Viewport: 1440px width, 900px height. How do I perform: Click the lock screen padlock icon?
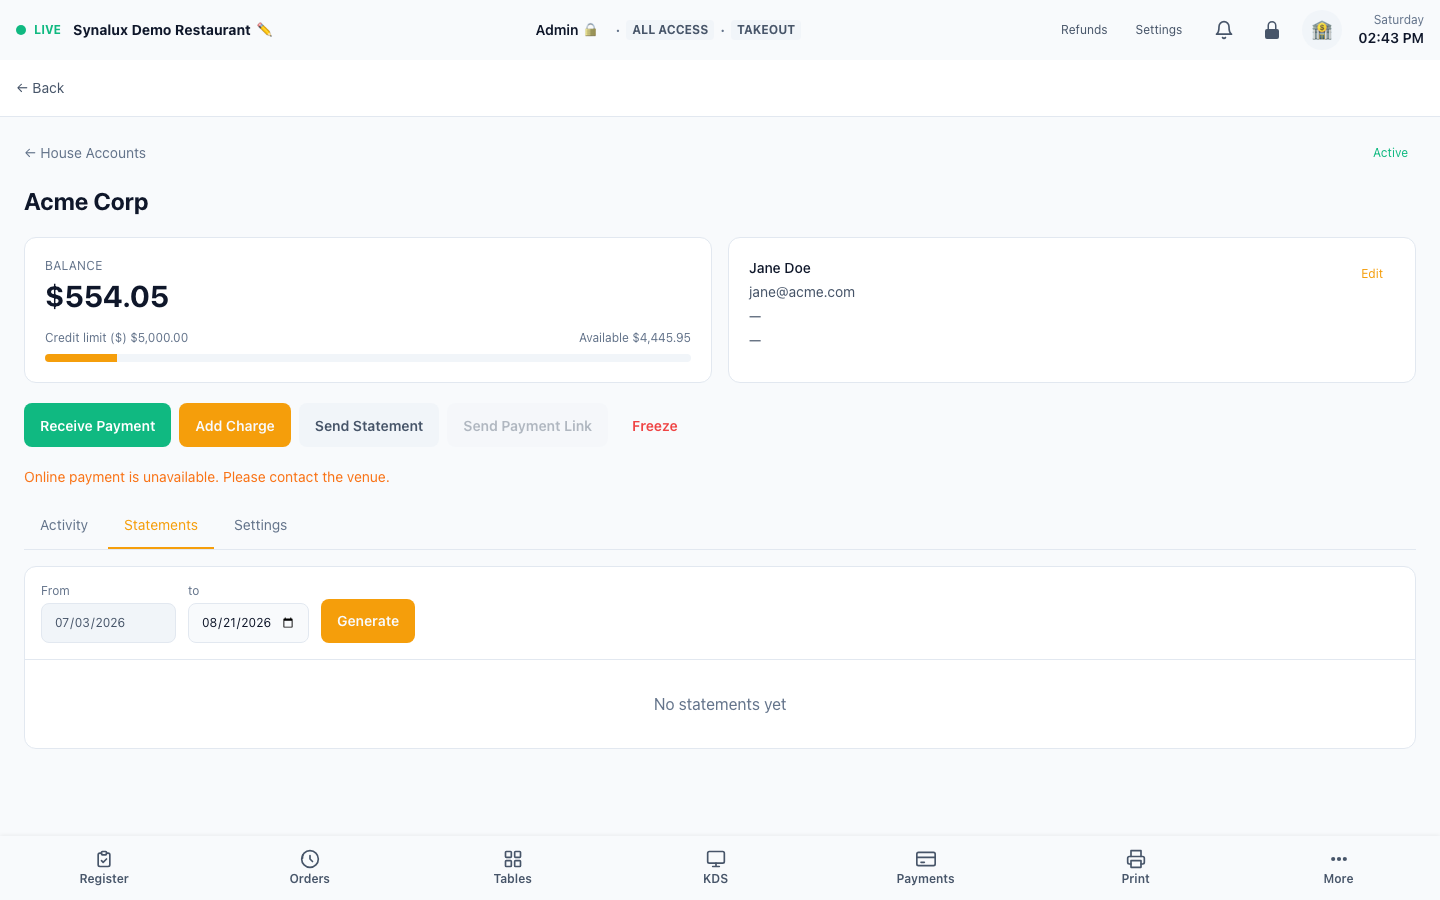pos(1272,30)
